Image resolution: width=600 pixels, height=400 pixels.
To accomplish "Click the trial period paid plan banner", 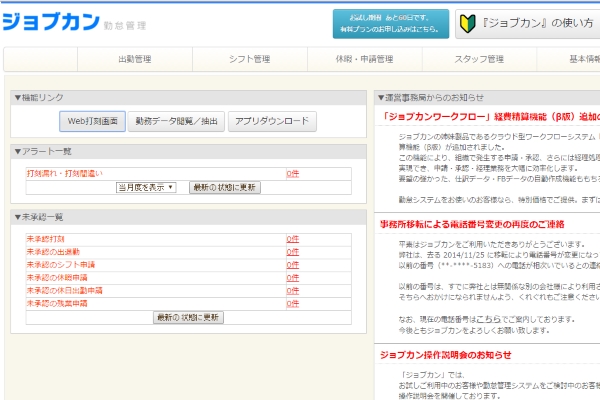I will 390,24.
